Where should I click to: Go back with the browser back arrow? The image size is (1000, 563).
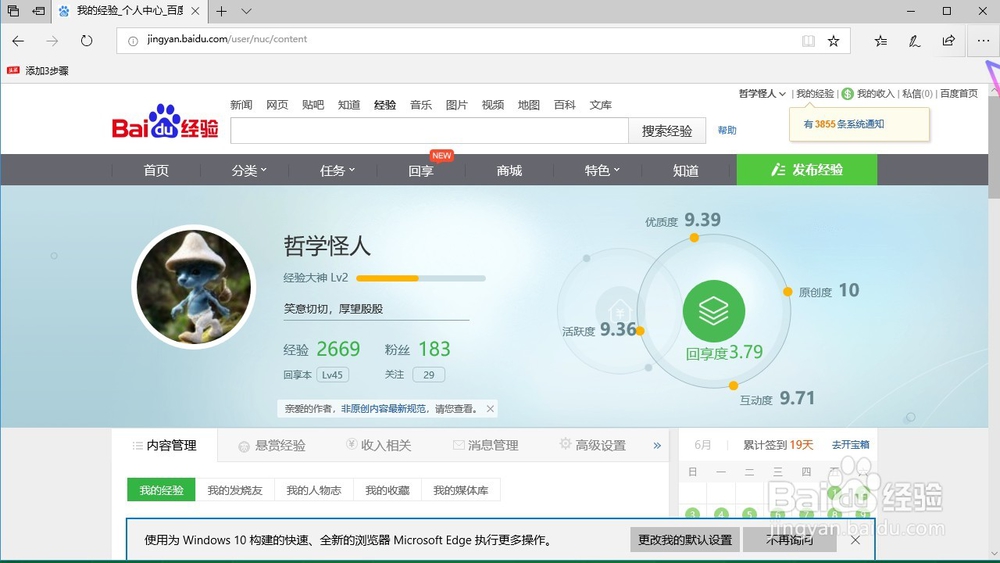[x=18, y=41]
